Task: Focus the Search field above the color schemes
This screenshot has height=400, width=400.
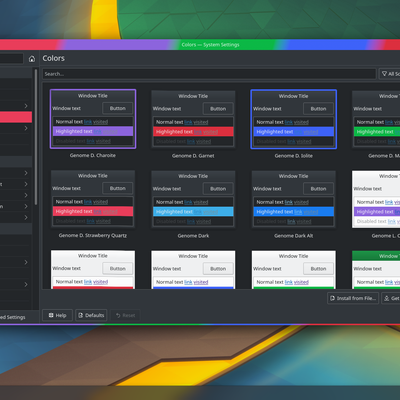Action: click(209, 74)
